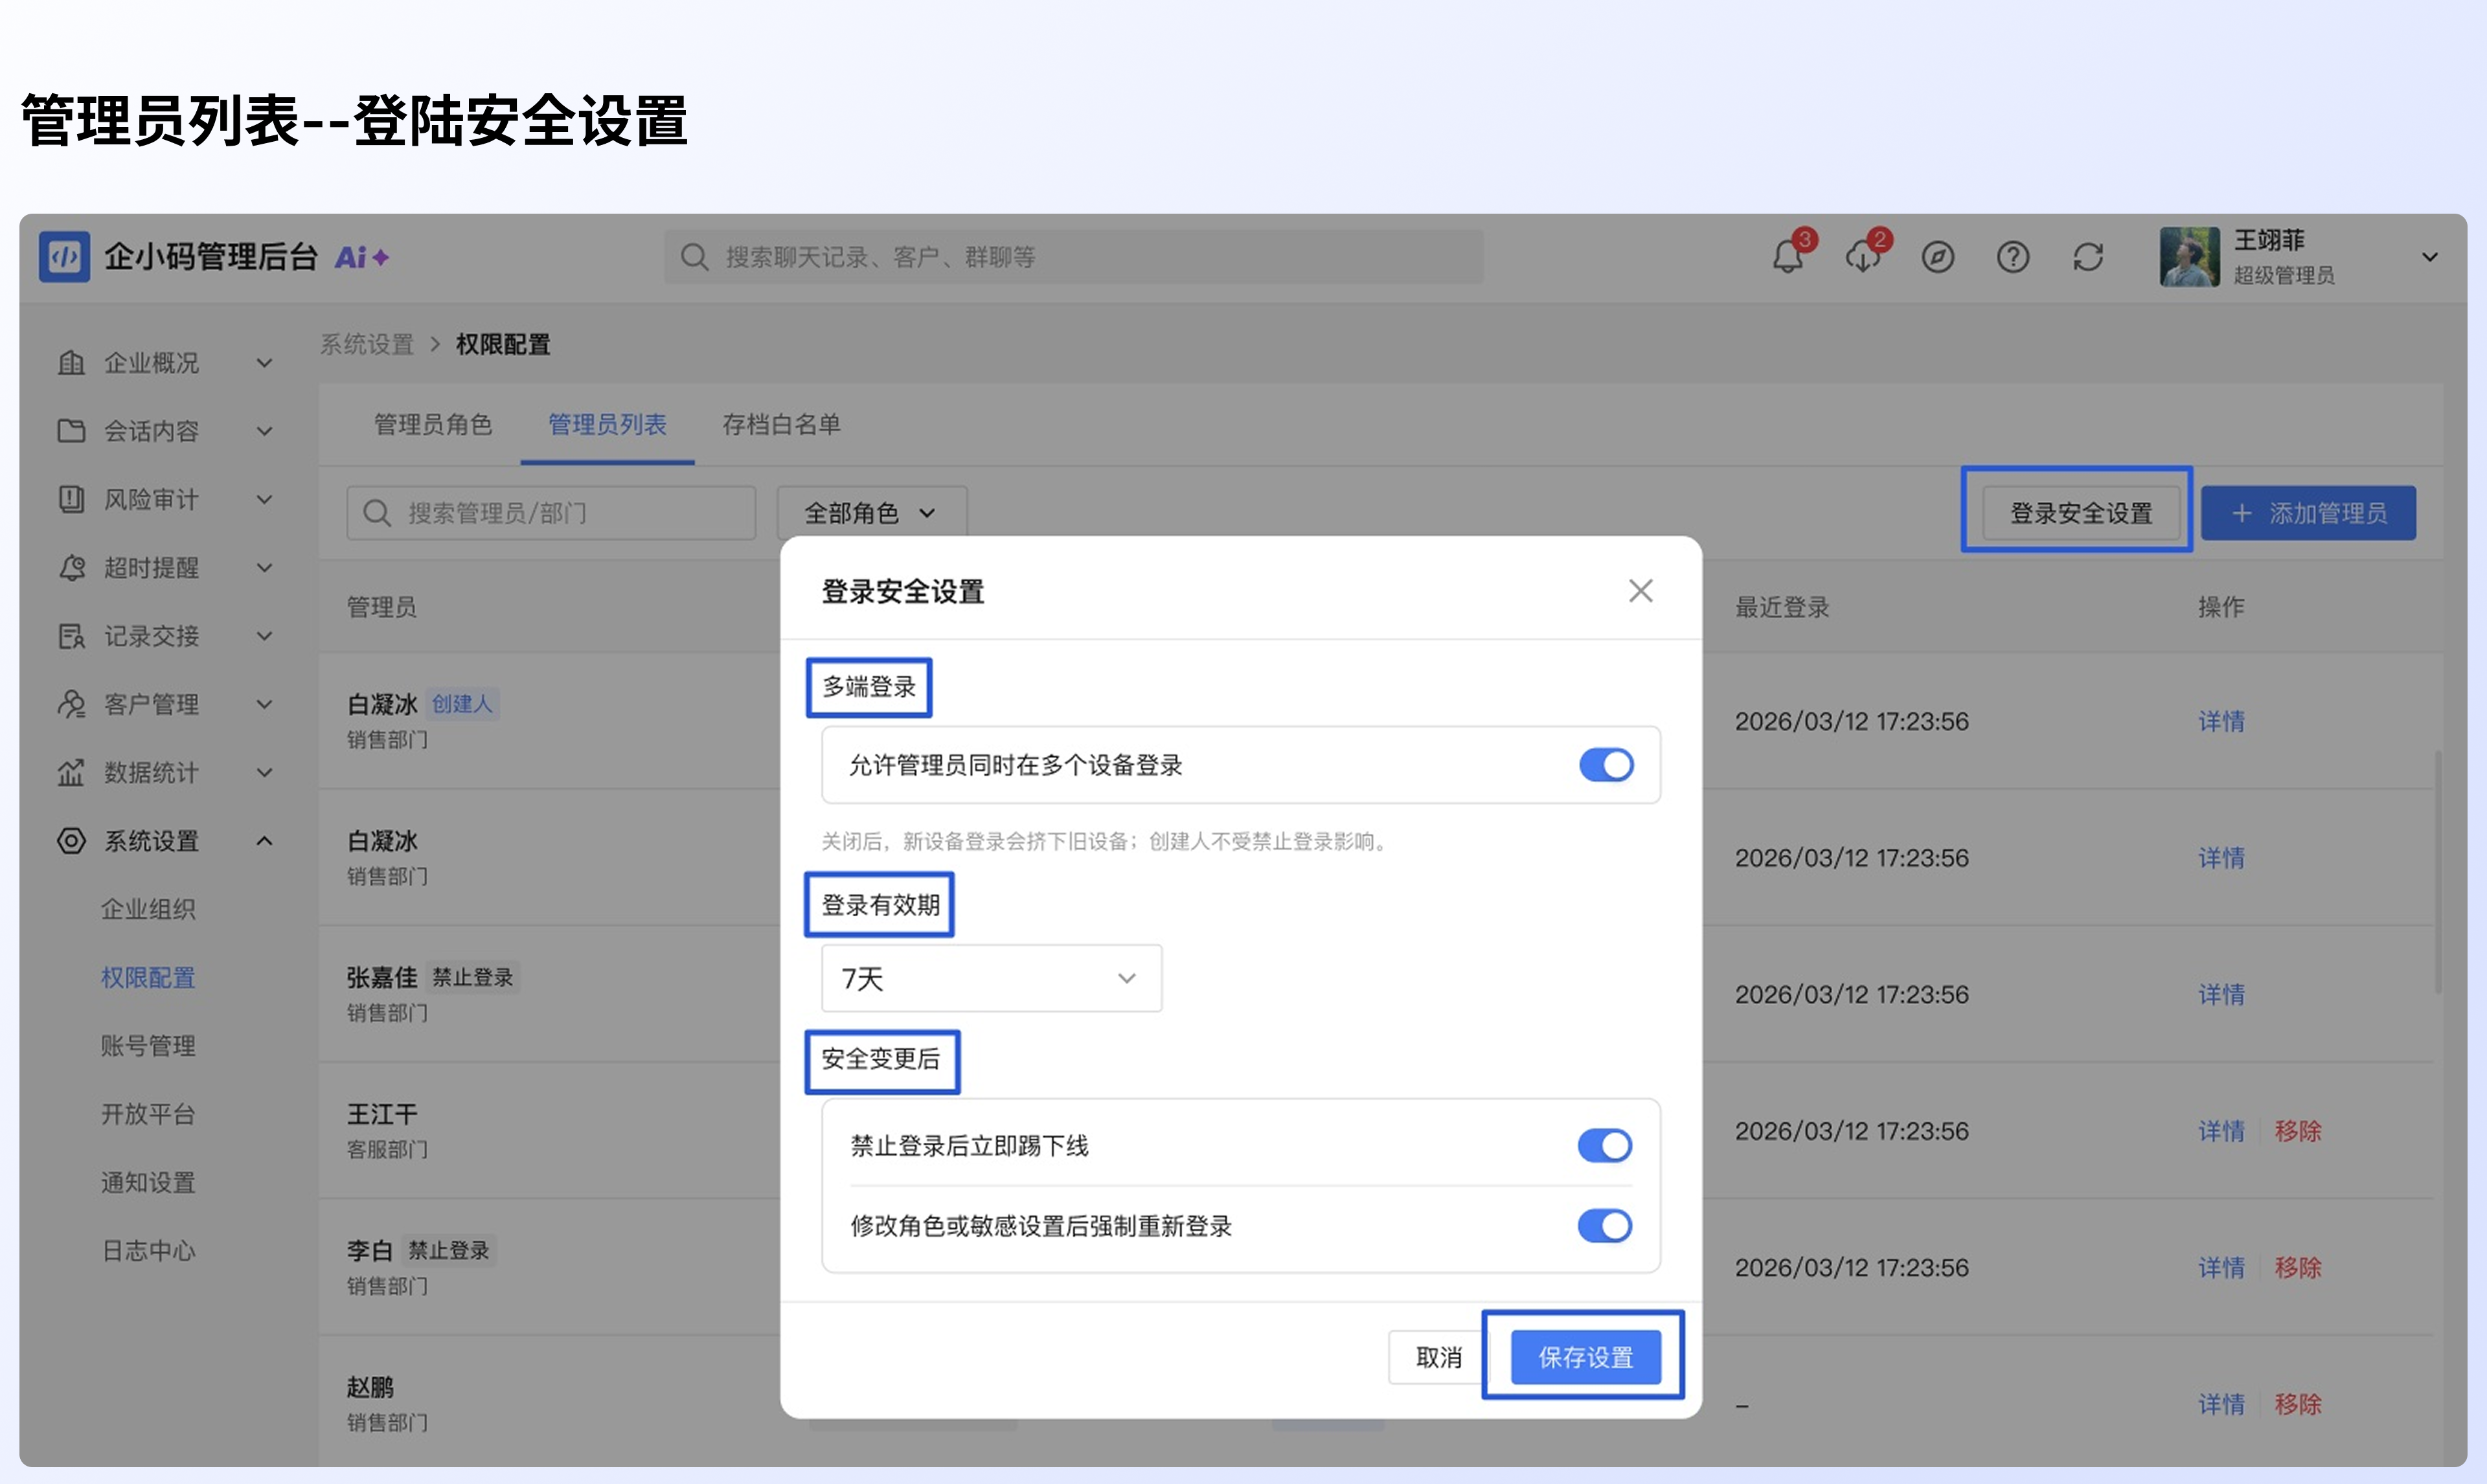Toggle 允许管理员同时在多个设备登录 switch
2487x1484 pixels.
1606,765
